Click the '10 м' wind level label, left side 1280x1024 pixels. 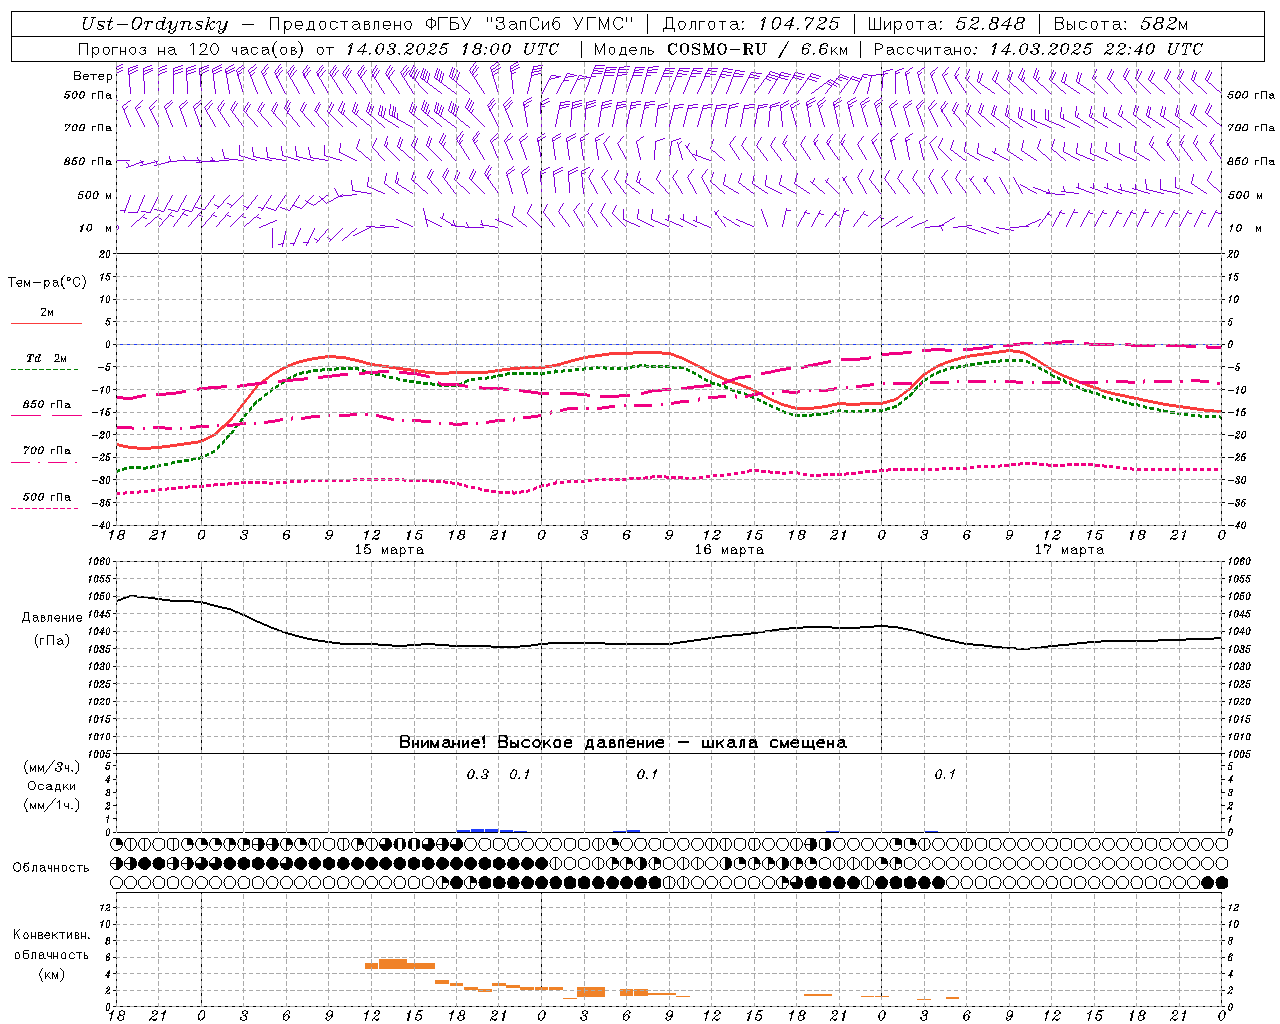97,228
